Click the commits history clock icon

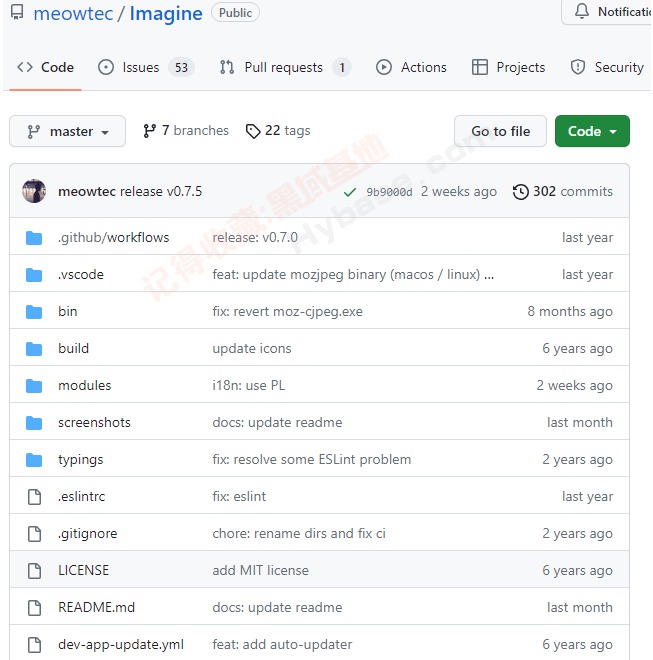click(x=520, y=192)
